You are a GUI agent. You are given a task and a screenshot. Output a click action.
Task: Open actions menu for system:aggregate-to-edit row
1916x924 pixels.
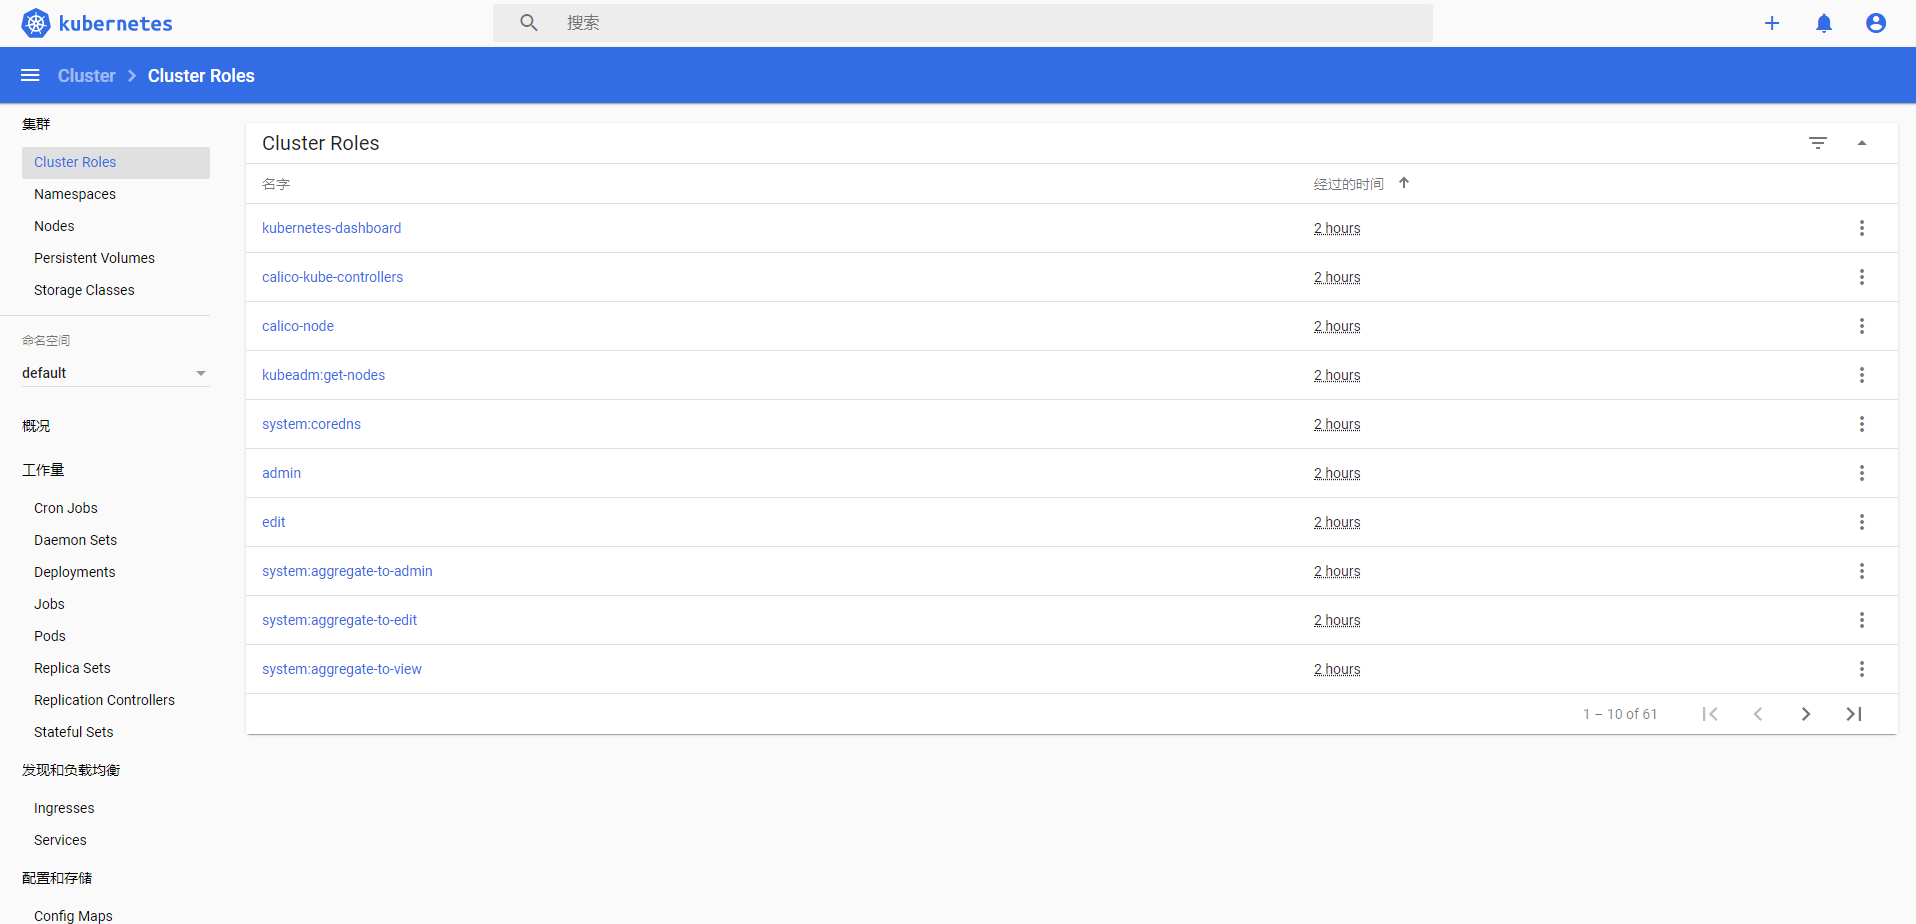tap(1862, 620)
